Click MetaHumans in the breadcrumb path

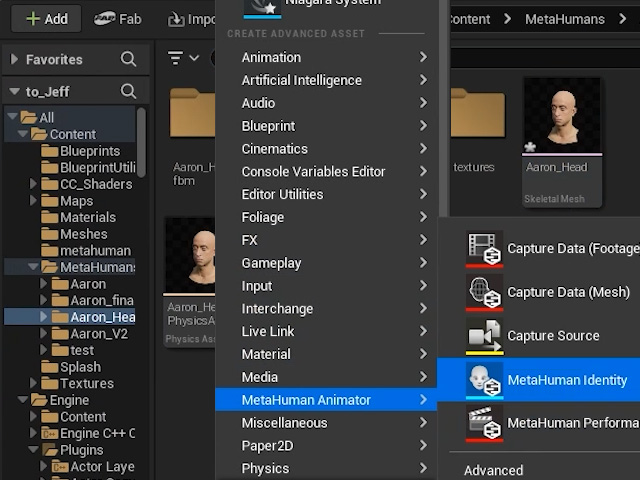click(564, 19)
